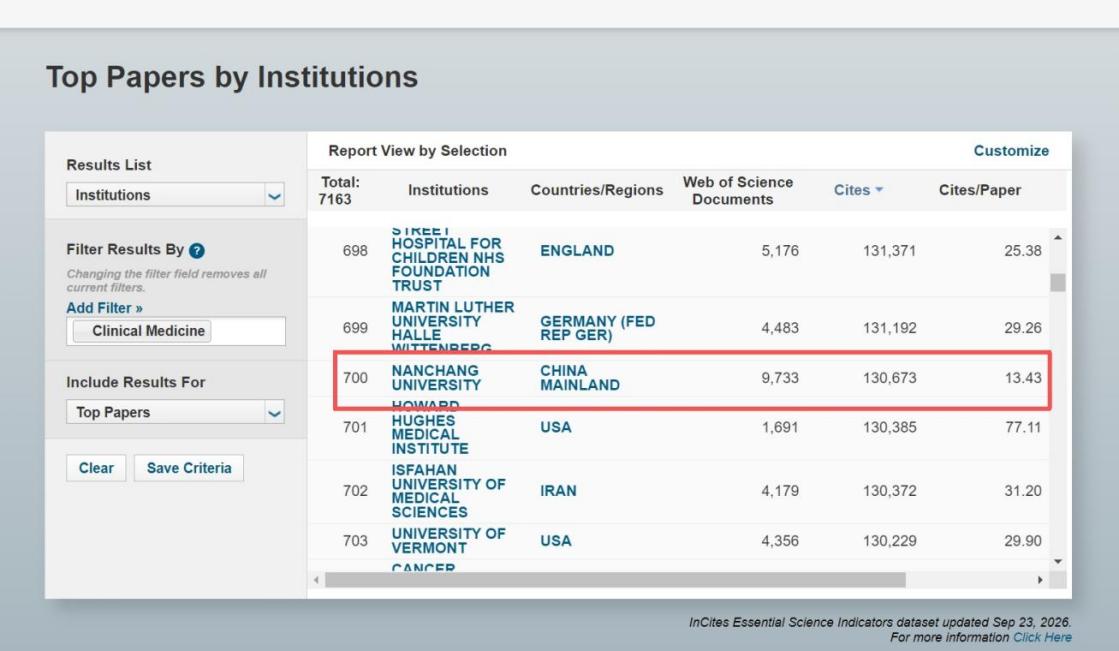Select the 4,356 documents value
The image size is (1119, 651).
pos(779,541)
